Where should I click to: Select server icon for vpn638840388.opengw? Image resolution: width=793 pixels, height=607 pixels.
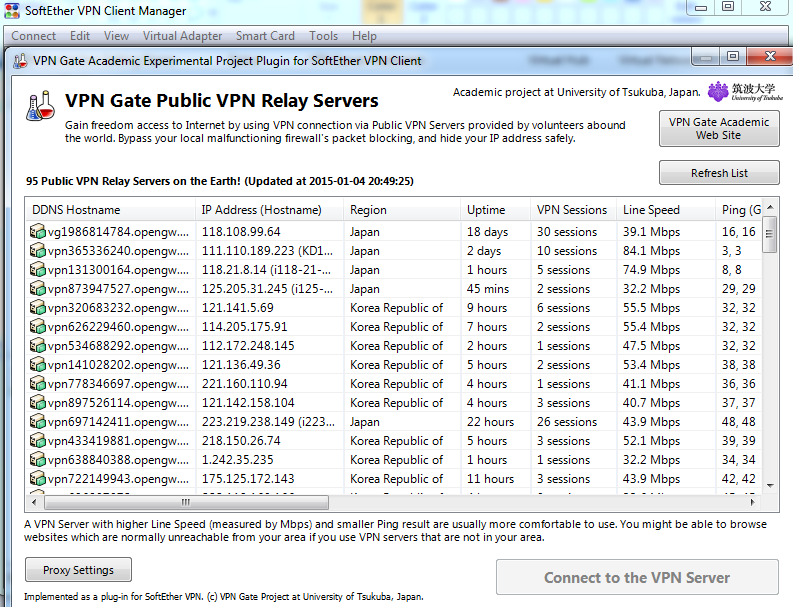pos(37,459)
